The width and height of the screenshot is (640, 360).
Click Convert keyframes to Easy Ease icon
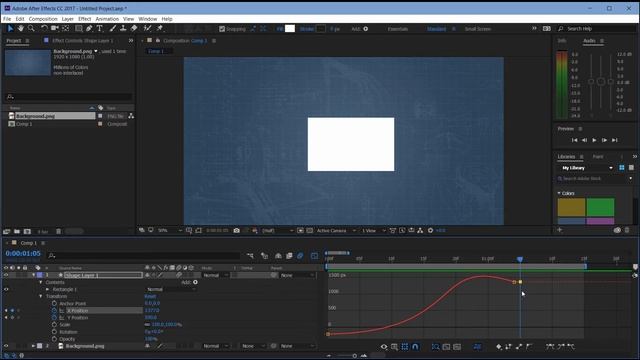pyautogui.click(x=550, y=347)
